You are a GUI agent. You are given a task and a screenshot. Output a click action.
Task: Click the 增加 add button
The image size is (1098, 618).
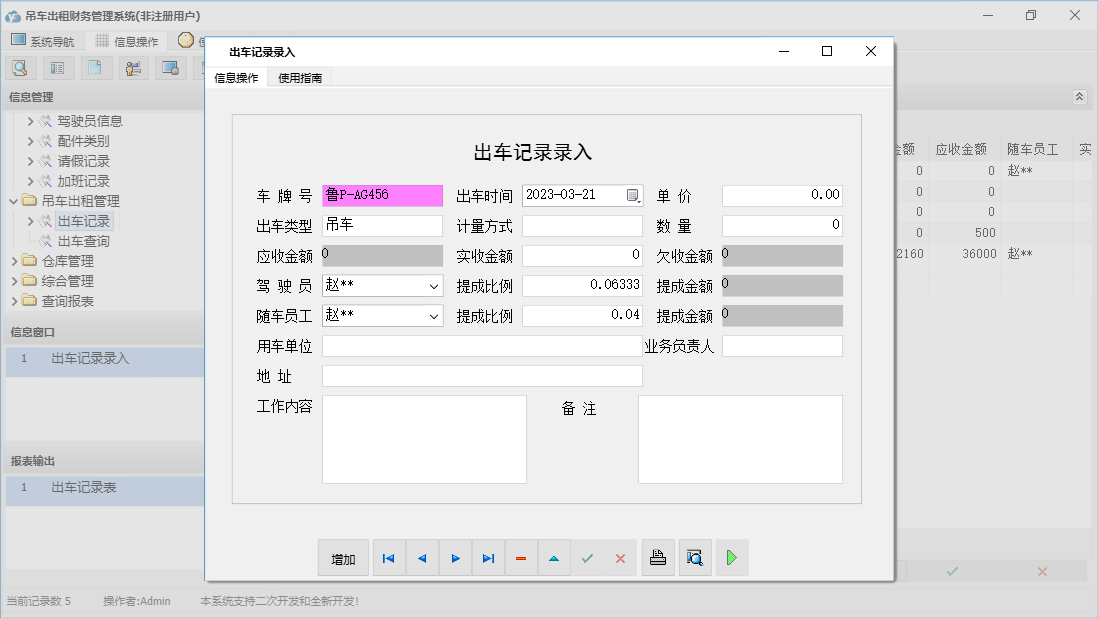[x=343, y=558]
